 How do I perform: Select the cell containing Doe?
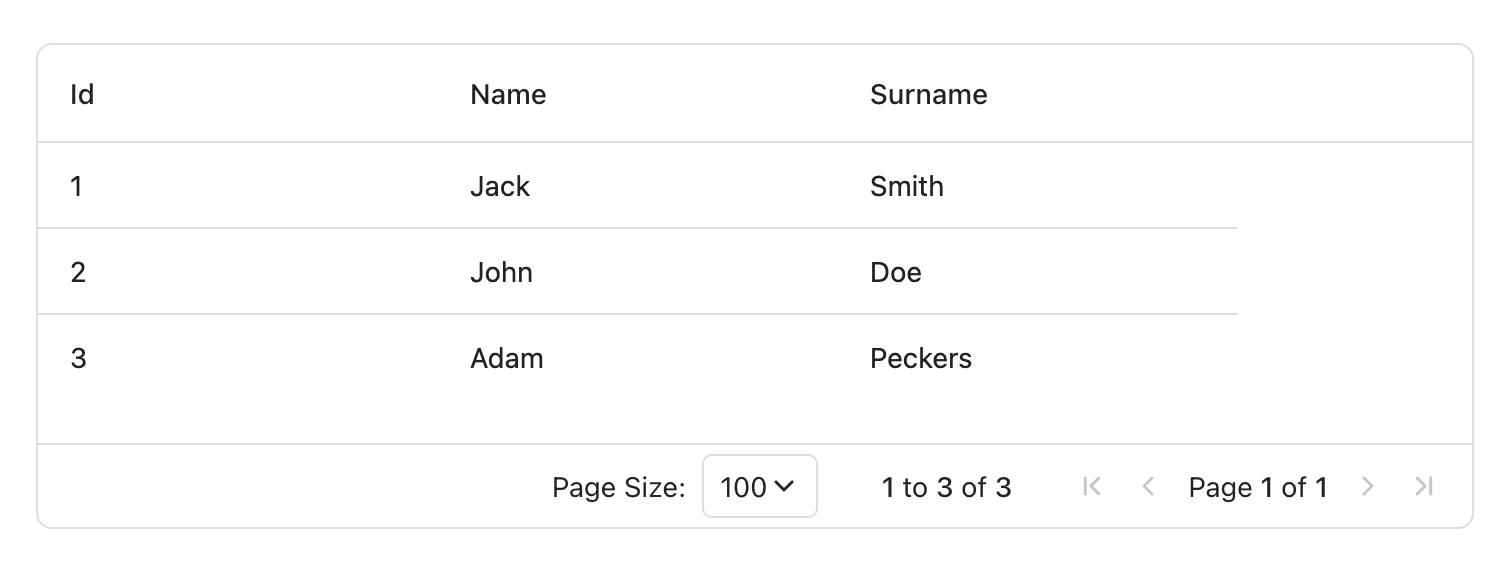click(1038, 272)
